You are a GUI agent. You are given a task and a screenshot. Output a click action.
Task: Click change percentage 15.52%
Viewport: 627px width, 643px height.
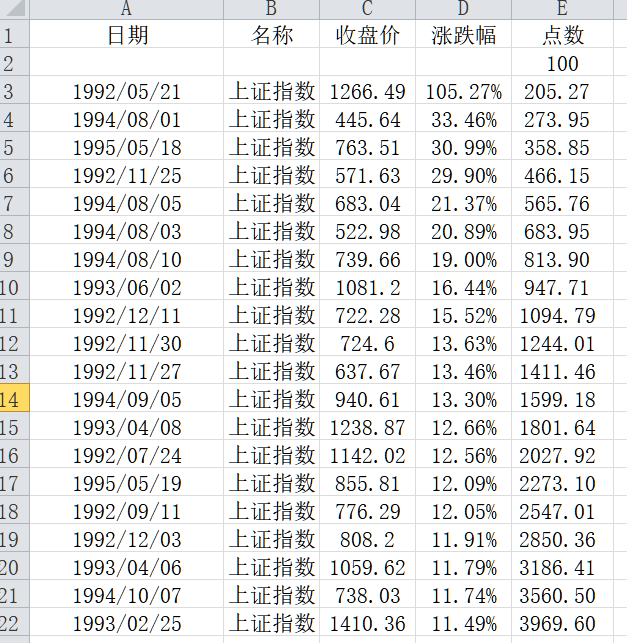(463, 314)
